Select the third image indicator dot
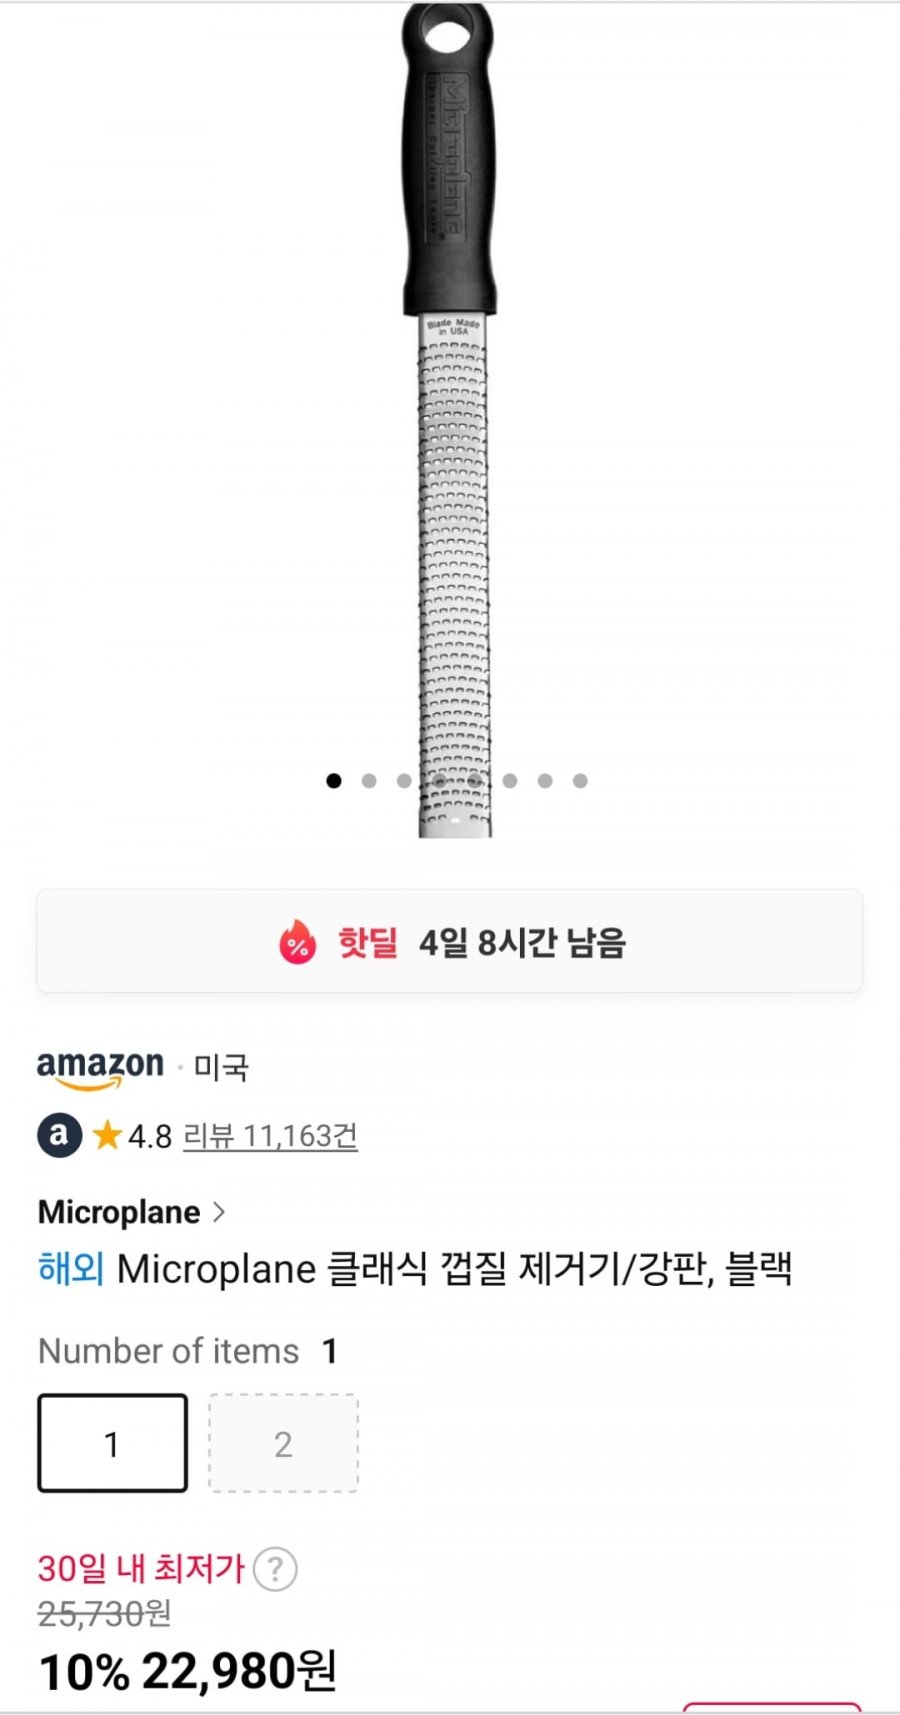Image resolution: width=900 pixels, height=1715 pixels. coord(404,781)
